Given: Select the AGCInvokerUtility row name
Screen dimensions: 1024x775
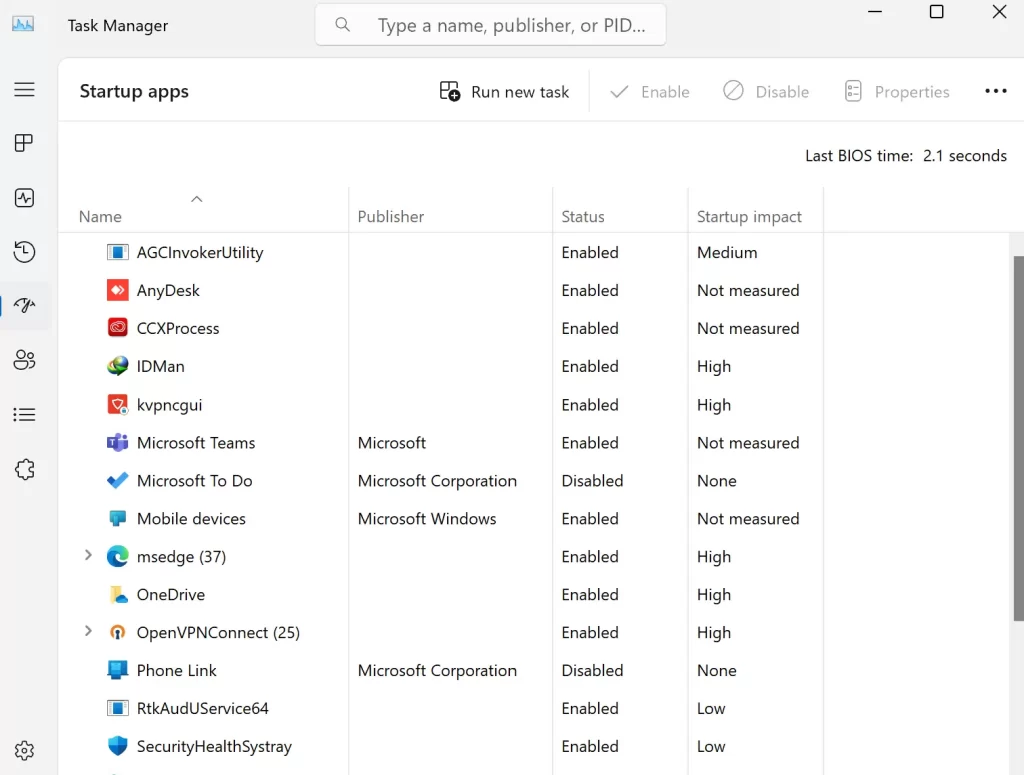Looking at the screenshot, I should (x=200, y=253).
